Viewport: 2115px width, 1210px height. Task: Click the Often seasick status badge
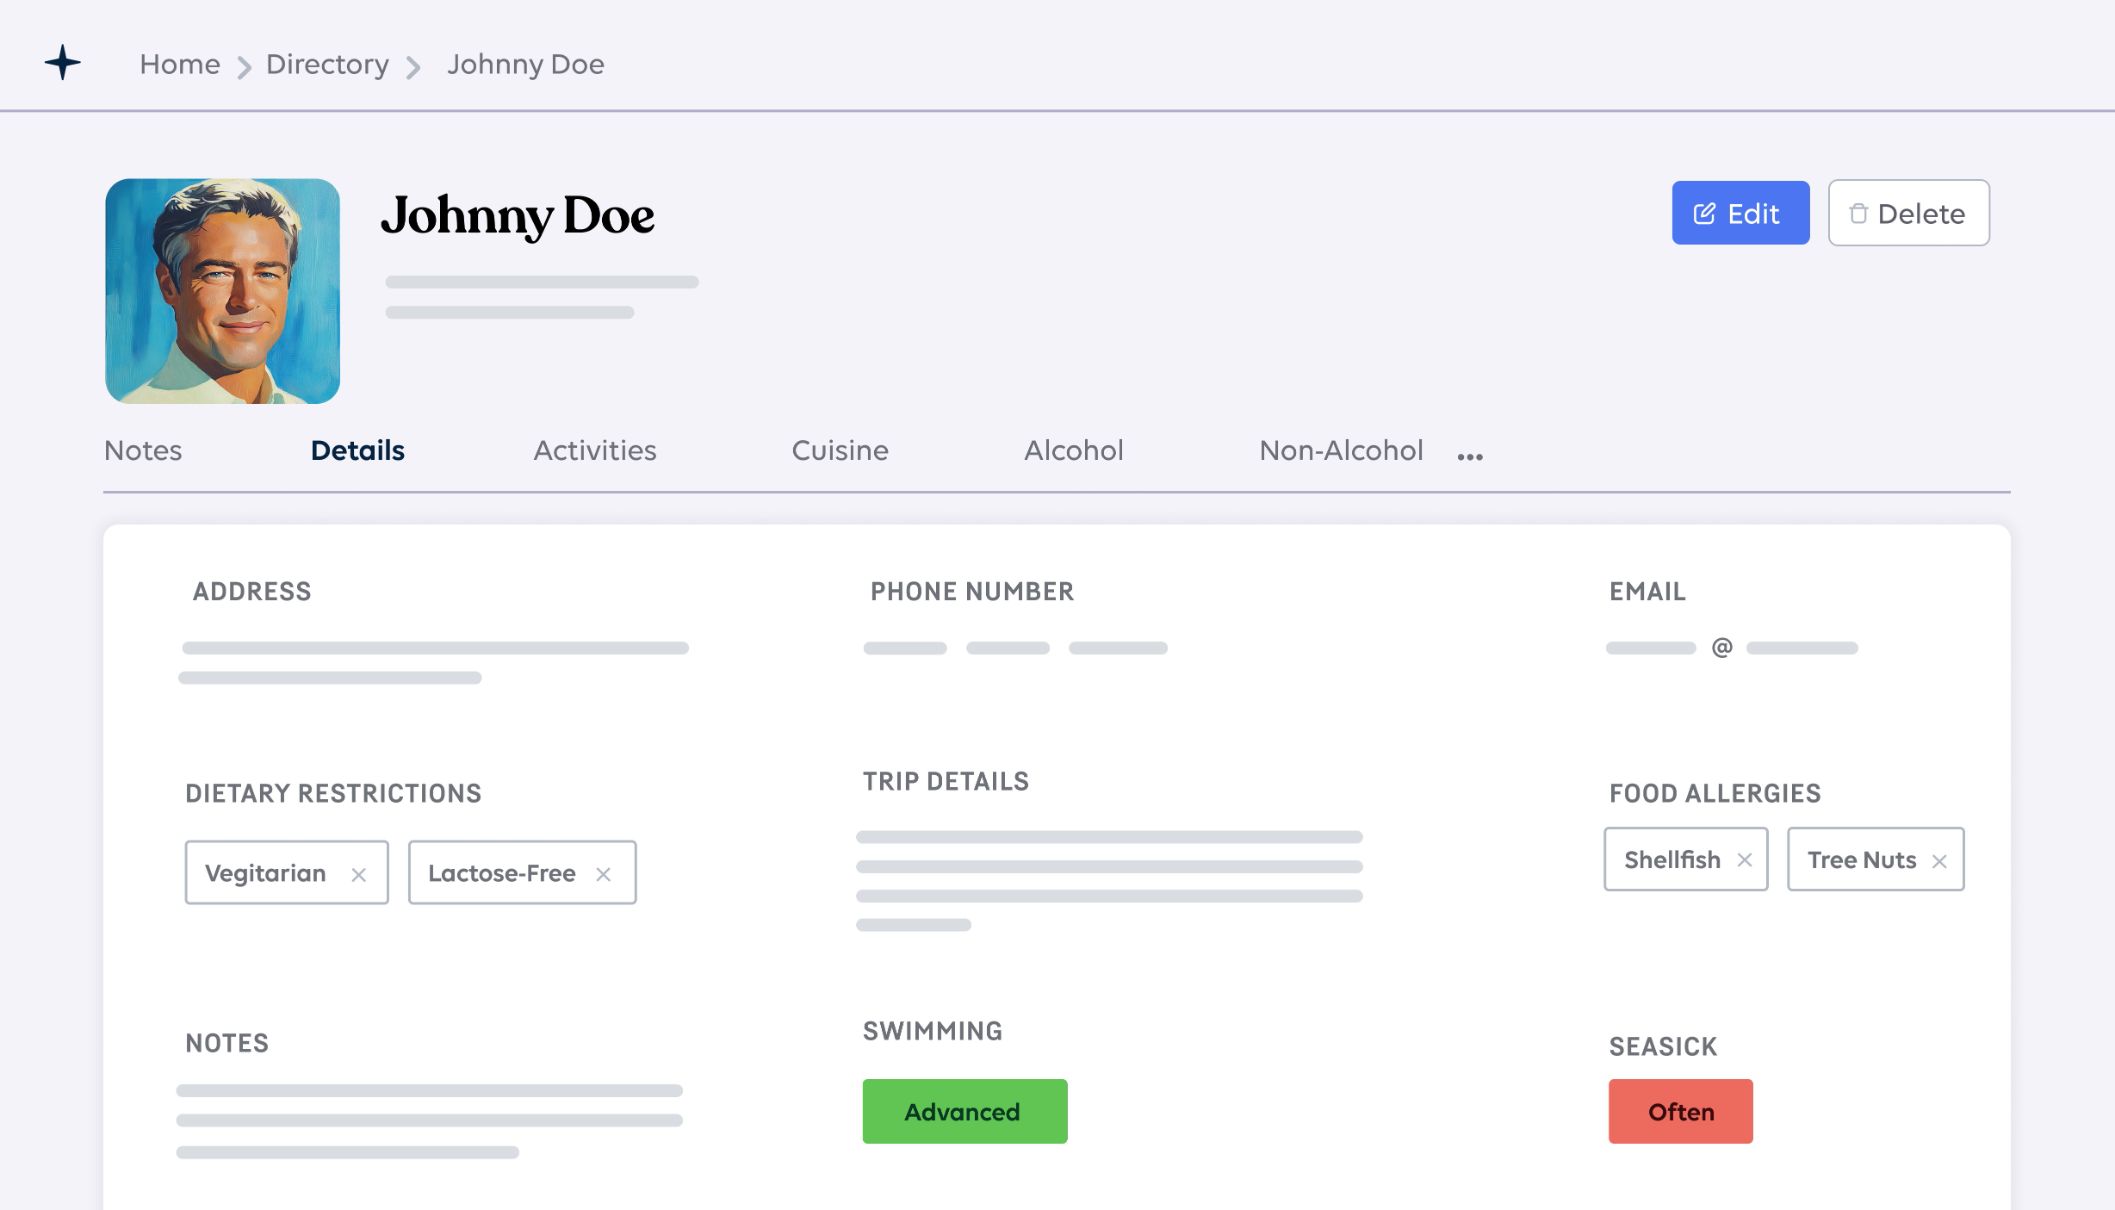(x=1681, y=1110)
